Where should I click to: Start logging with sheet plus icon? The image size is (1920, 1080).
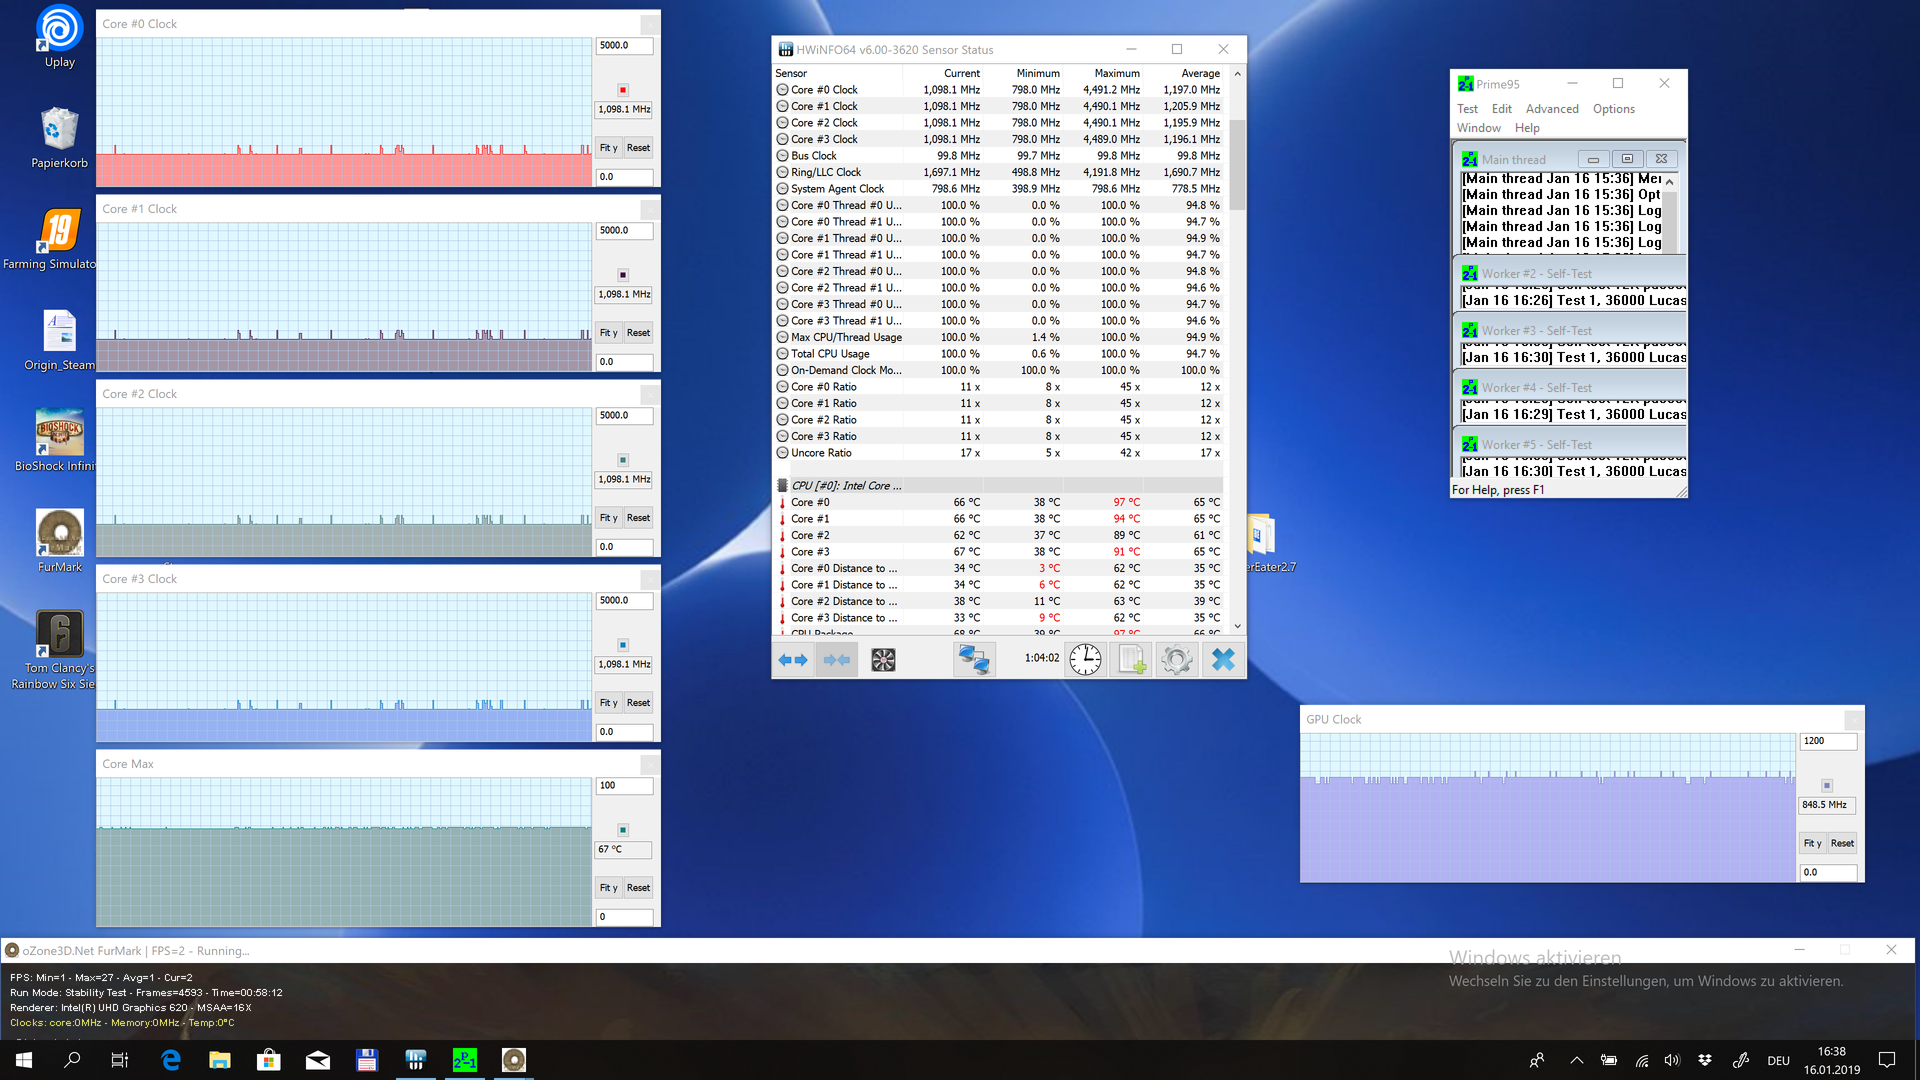point(1132,660)
